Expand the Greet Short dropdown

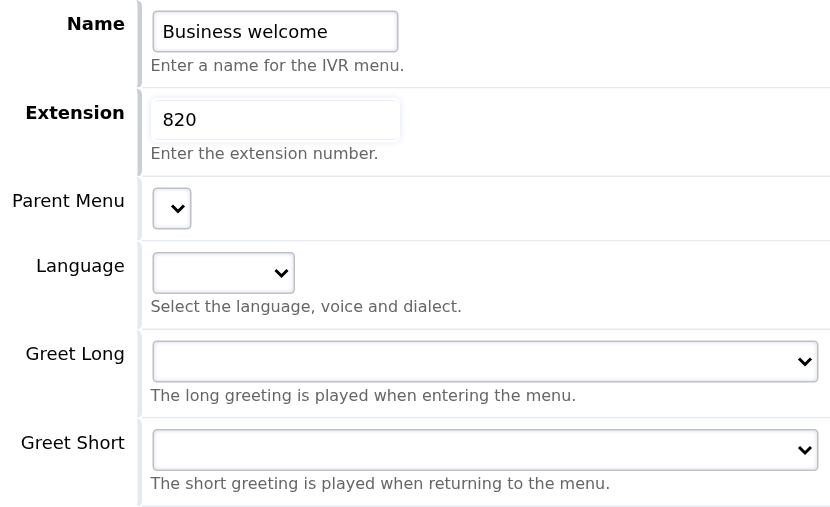tap(485, 450)
